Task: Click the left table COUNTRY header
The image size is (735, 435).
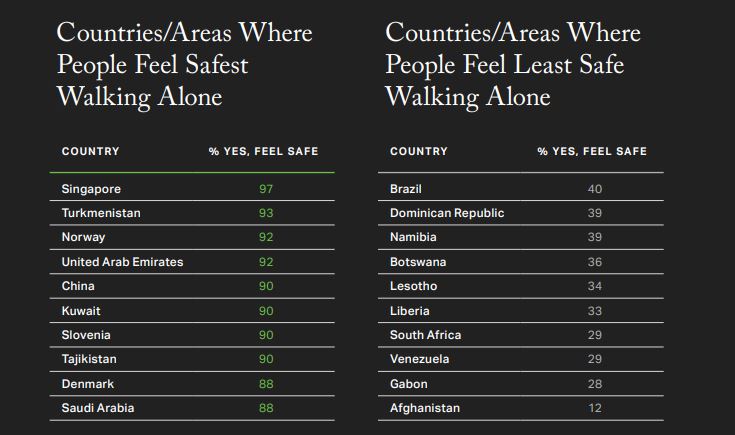Action: 90,152
